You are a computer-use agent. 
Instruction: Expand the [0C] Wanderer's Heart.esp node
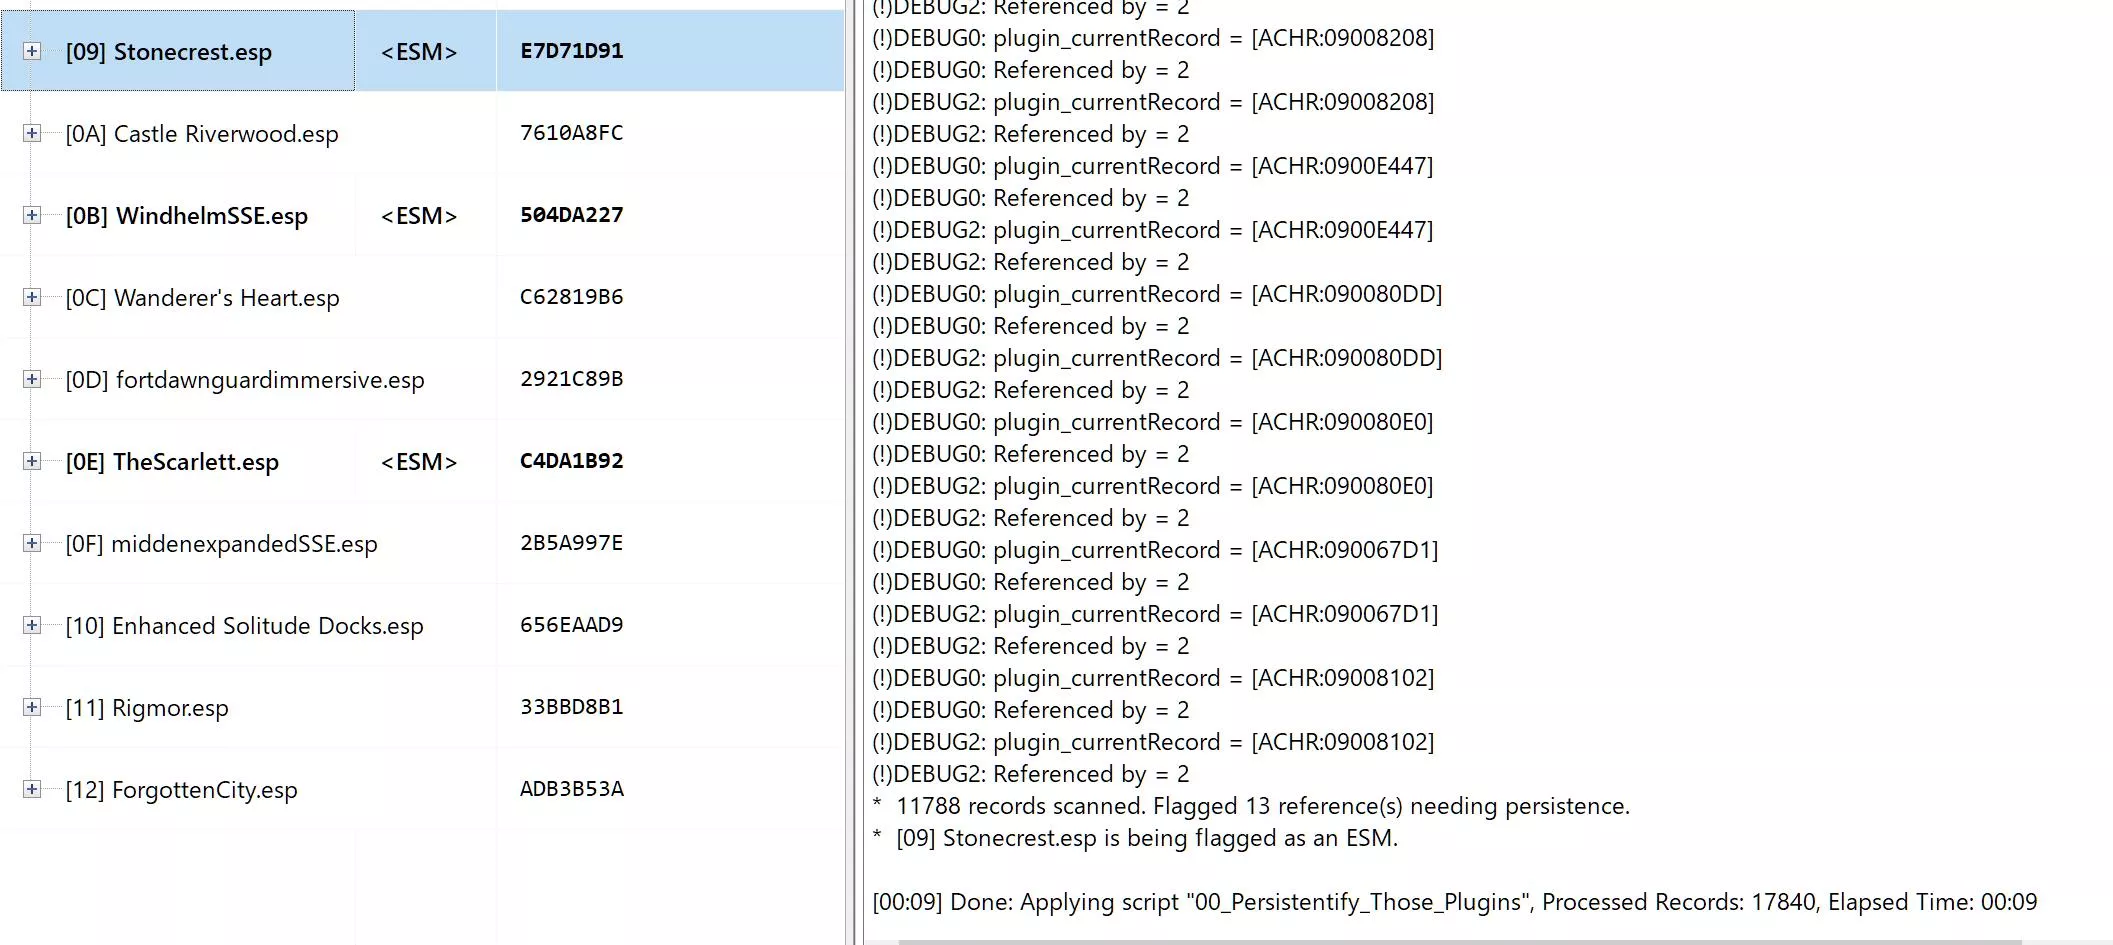pyautogui.click(x=32, y=297)
